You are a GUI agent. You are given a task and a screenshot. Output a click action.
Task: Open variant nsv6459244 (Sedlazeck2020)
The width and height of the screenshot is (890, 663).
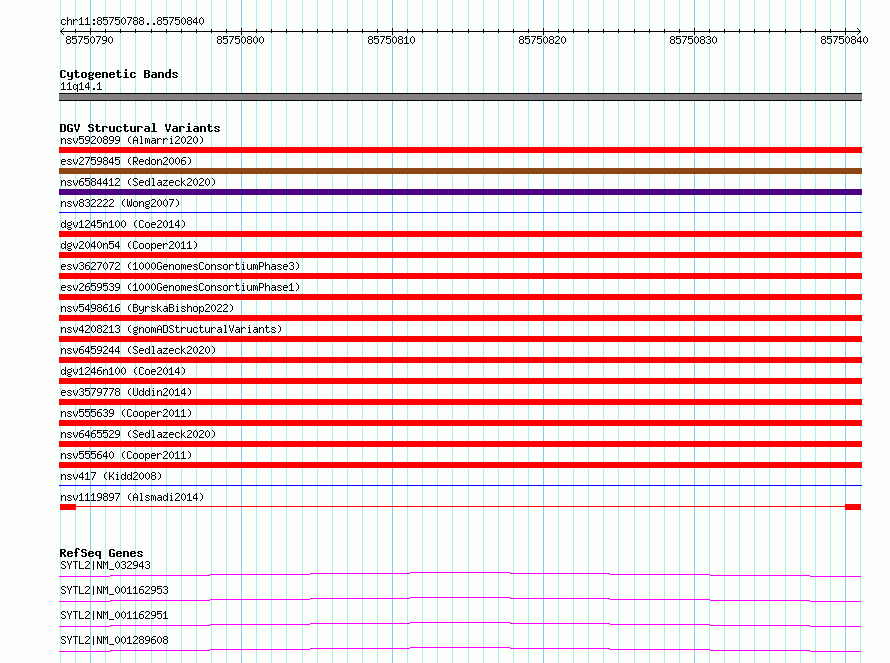138,350
